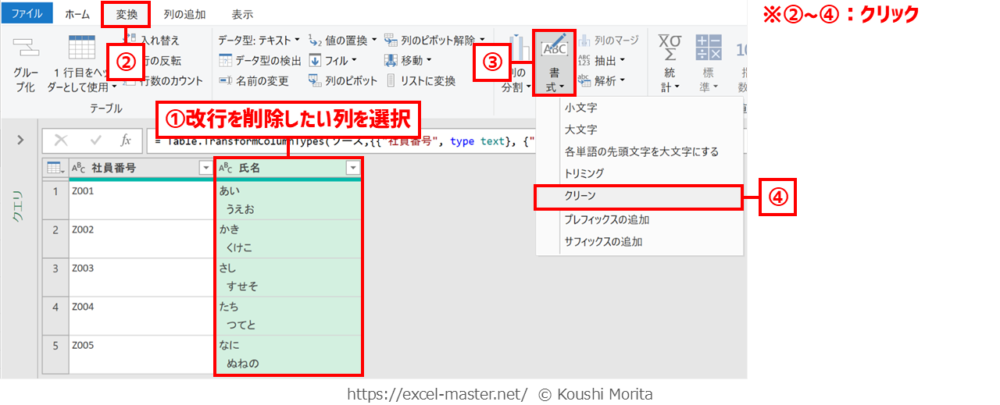Open the 氏名 column filter dropdown
The width and height of the screenshot is (1000, 405).
pyautogui.click(x=352, y=168)
